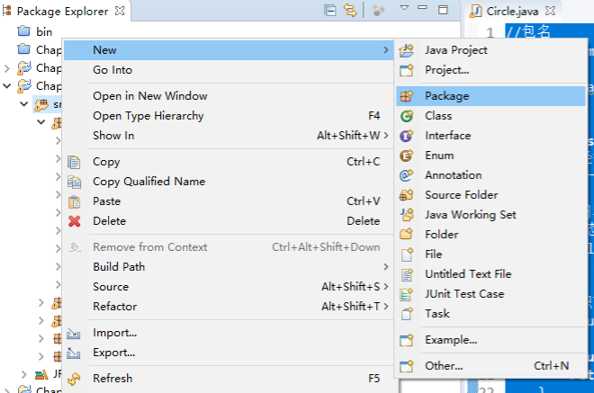Expand the Build Path submenu arrow
Viewport: 594px width, 393px height.
pos(386,267)
